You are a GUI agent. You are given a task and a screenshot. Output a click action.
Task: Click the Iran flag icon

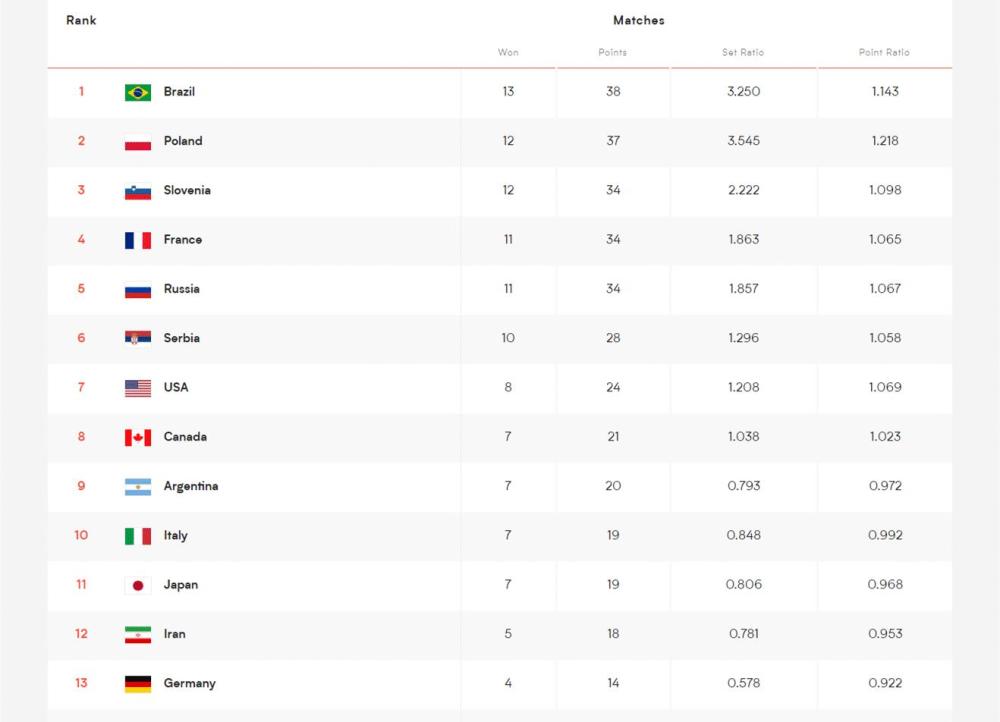click(x=138, y=635)
